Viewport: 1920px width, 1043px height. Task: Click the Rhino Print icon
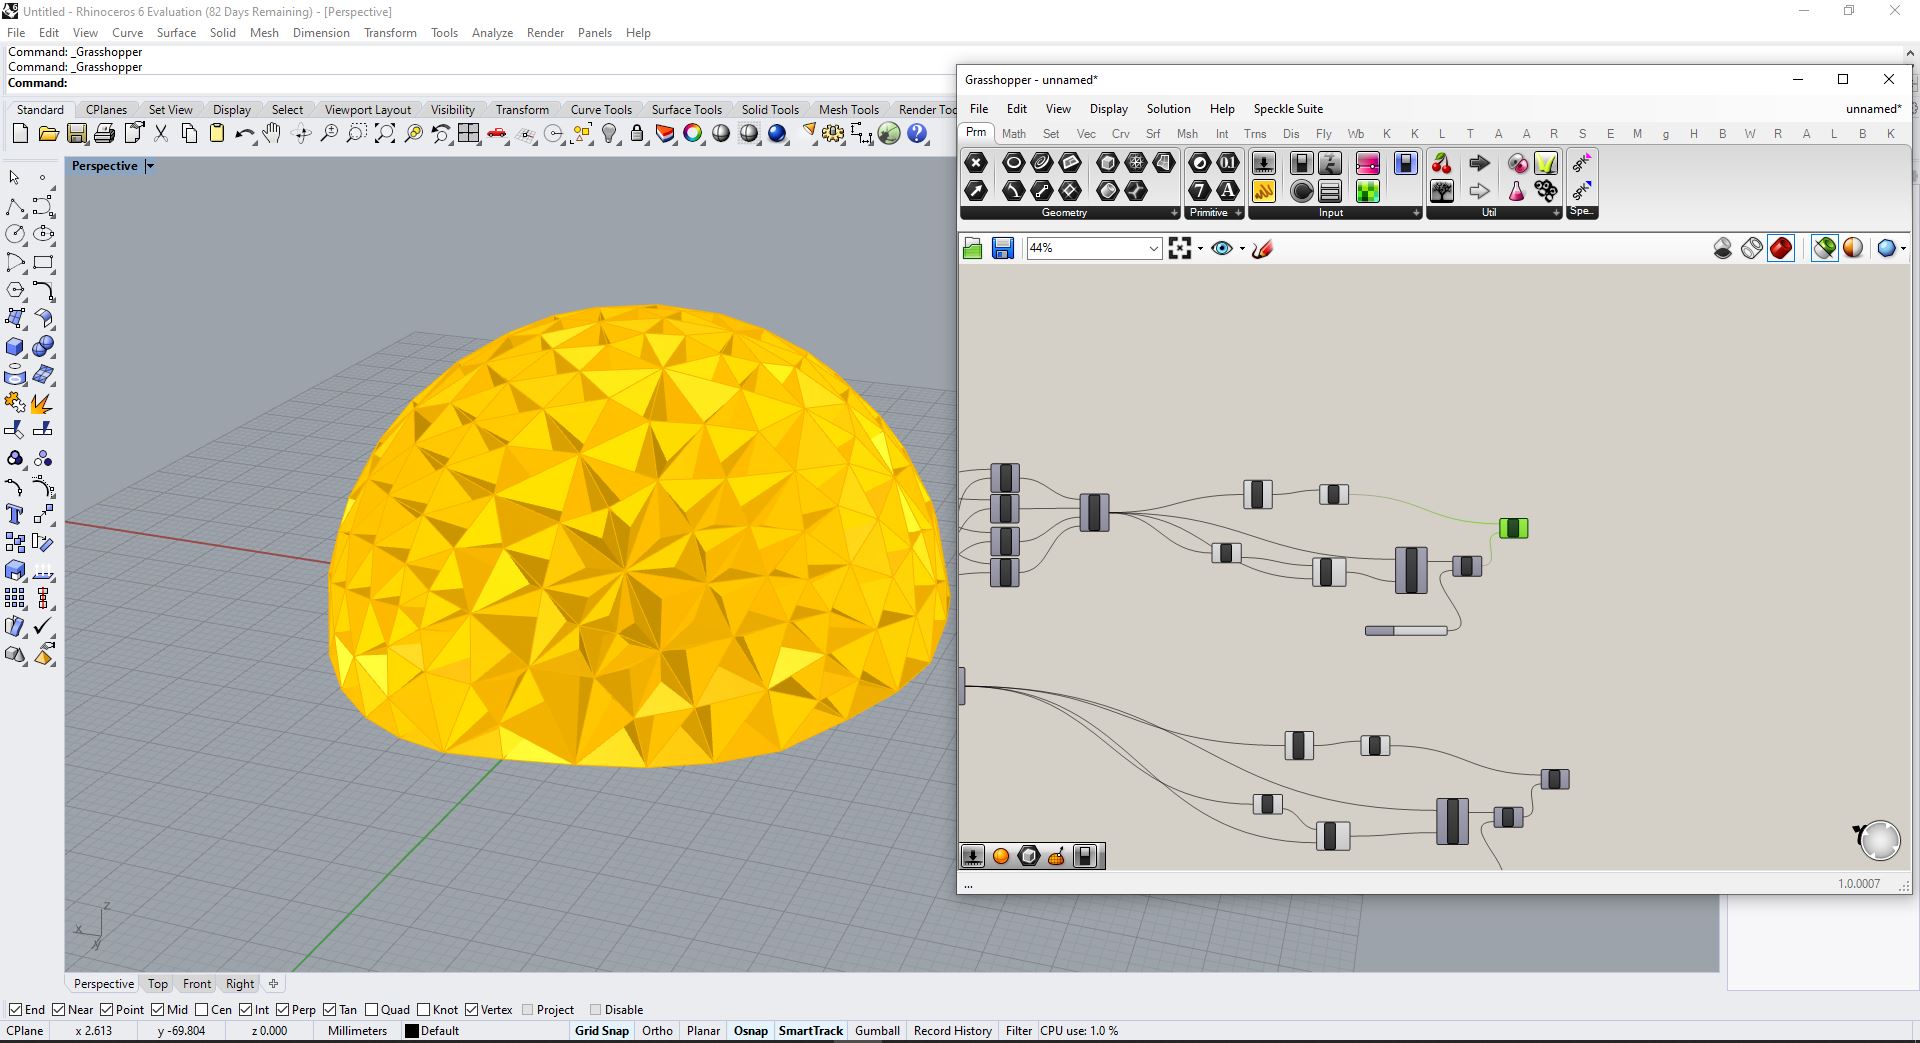click(x=104, y=134)
